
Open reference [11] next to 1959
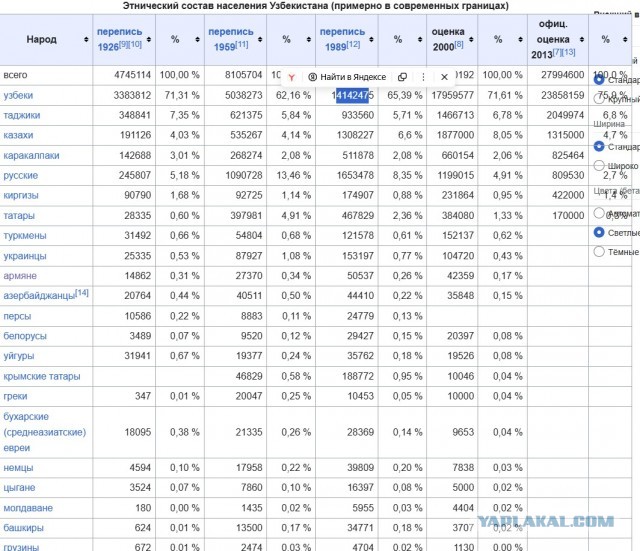point(242,44)
